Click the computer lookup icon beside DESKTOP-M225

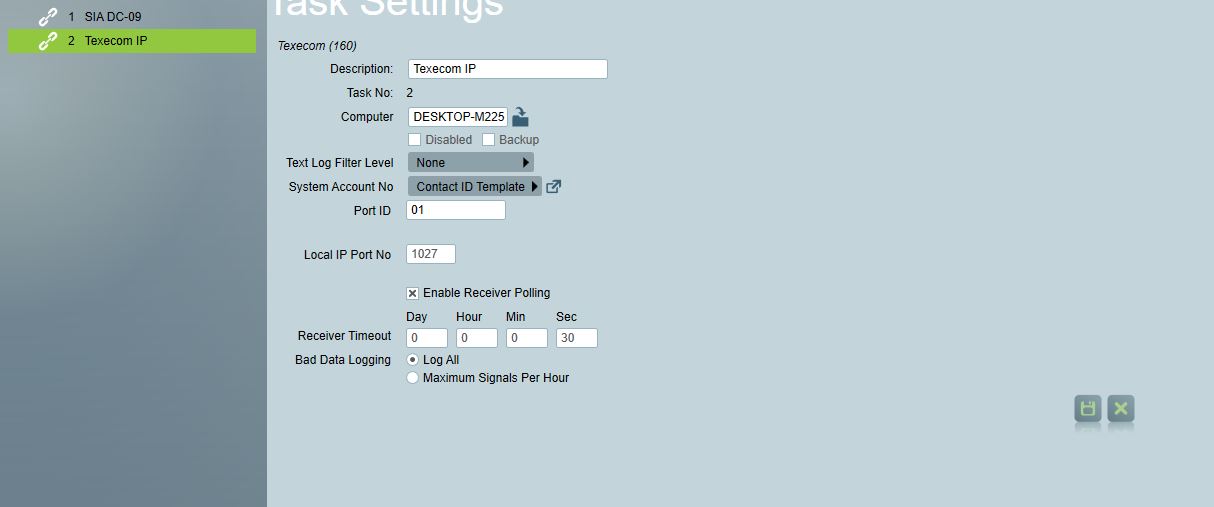click(520, 117)
